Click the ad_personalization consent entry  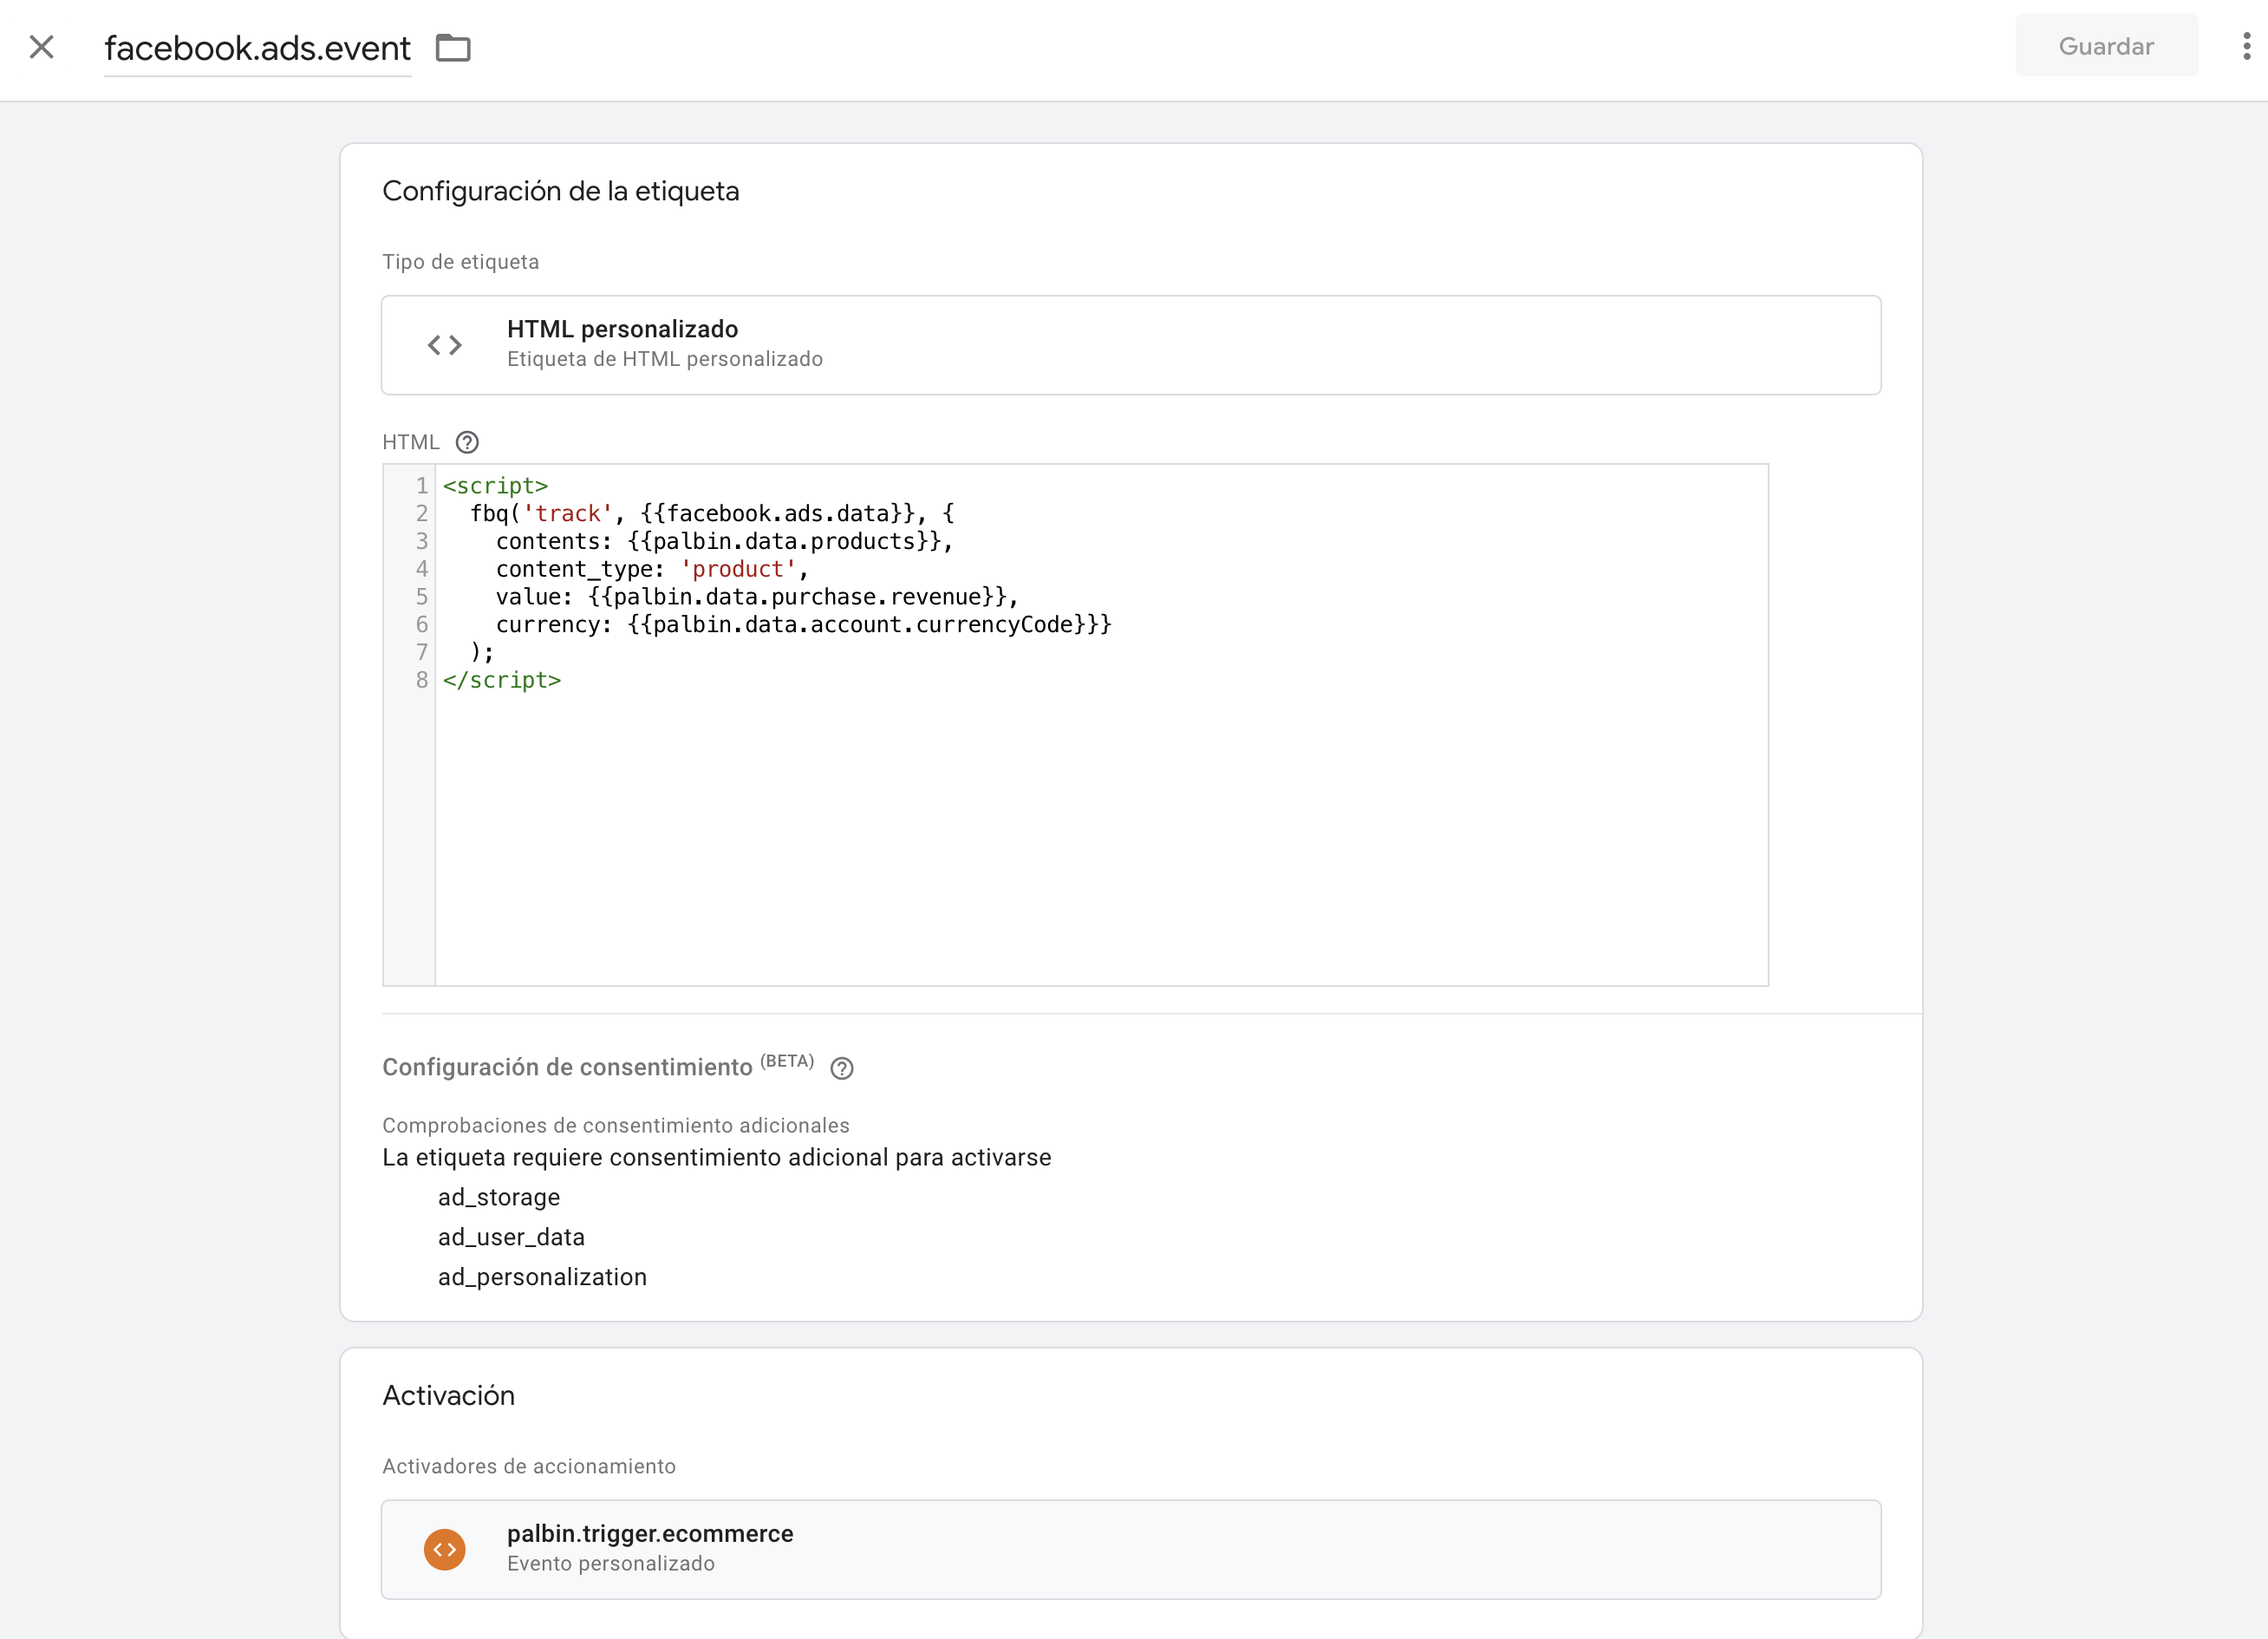[542, 1277]
